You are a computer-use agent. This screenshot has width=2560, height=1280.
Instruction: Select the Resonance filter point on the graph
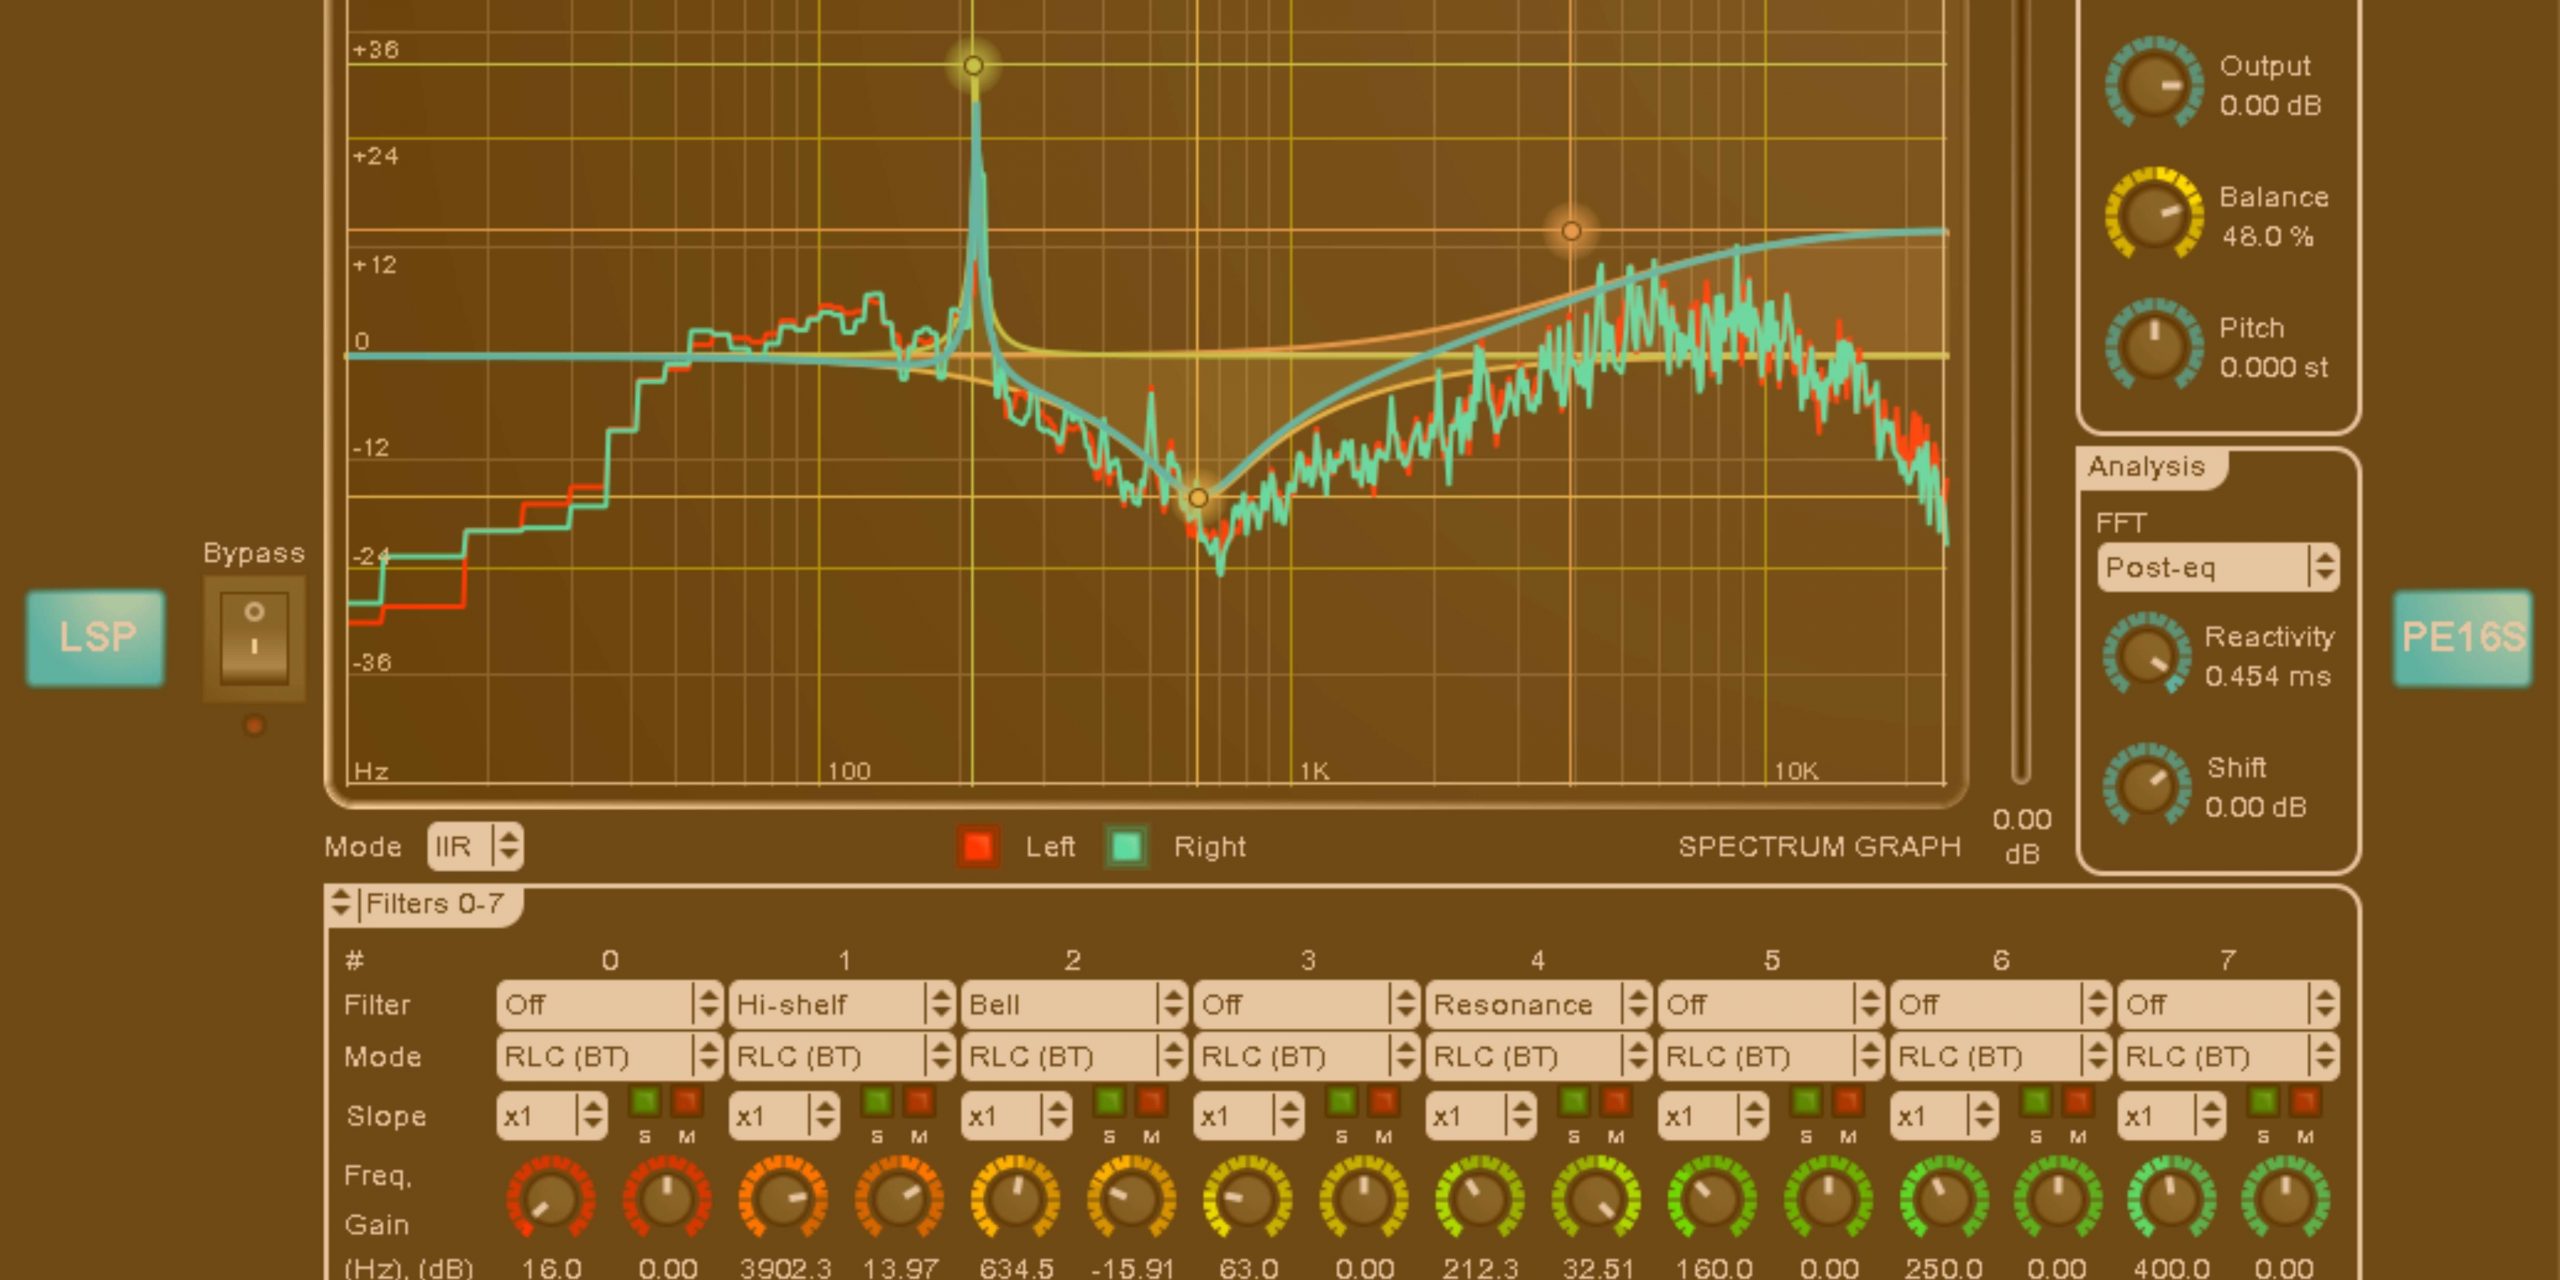[x=972, y=65]
